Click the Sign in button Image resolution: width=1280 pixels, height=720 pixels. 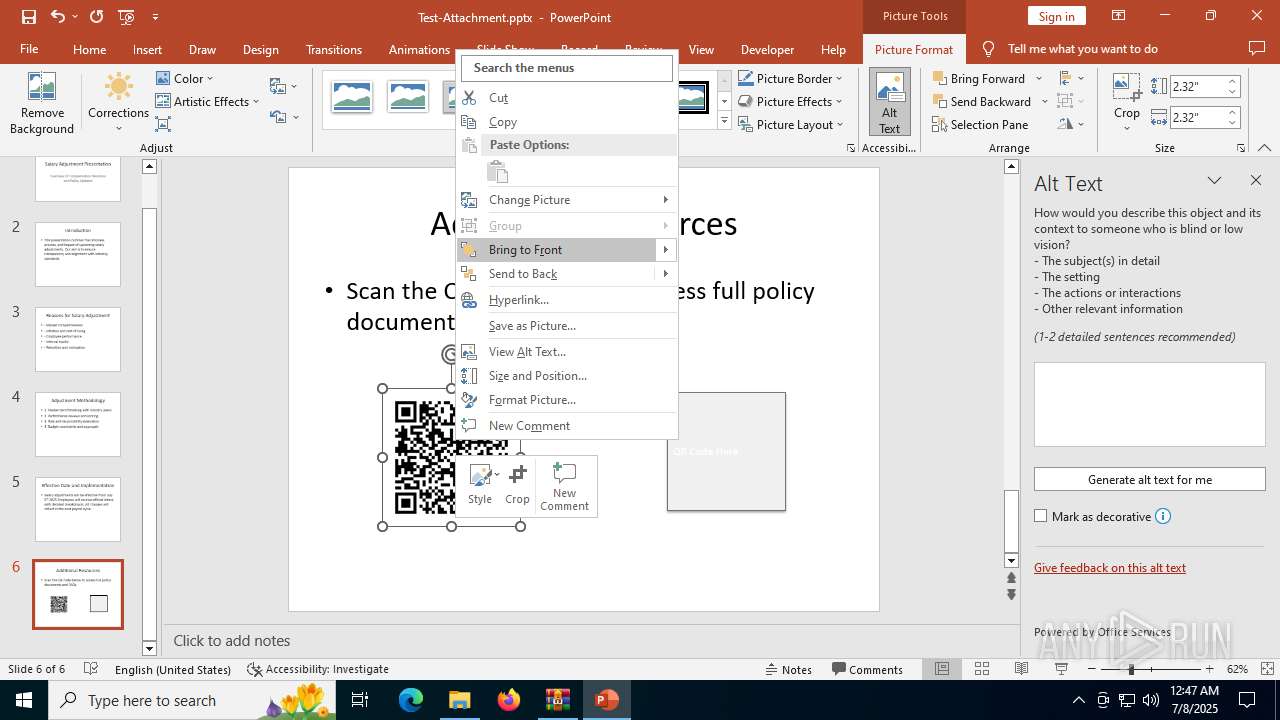click(1056, 16)
